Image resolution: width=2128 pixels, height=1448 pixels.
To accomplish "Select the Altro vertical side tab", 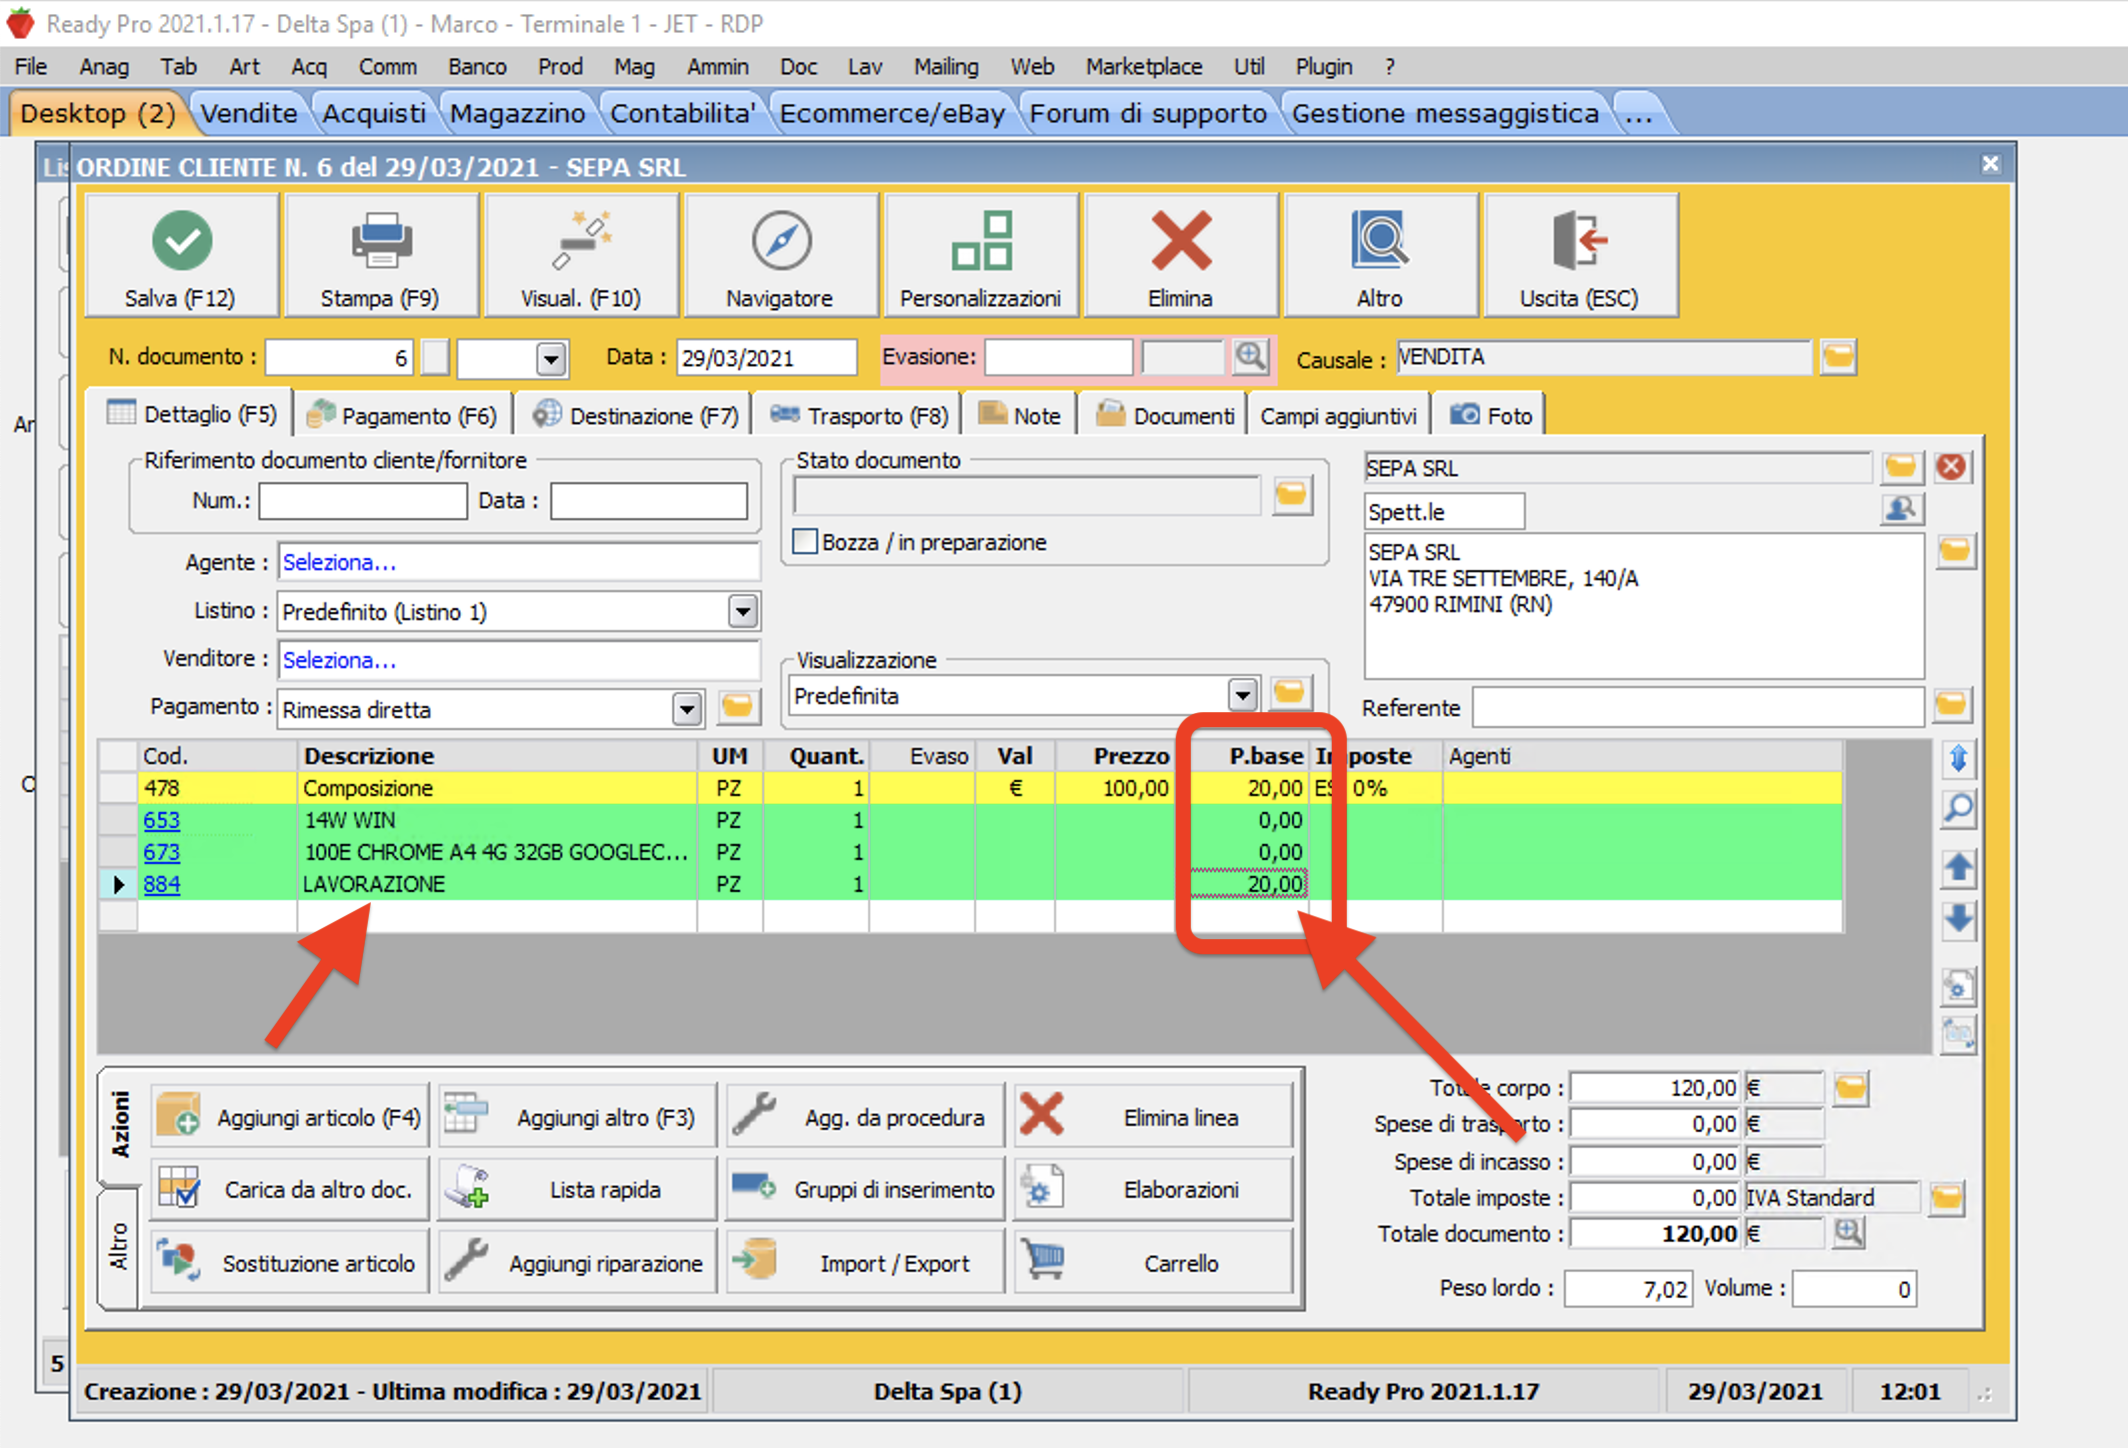I will tap(119, 1247).
